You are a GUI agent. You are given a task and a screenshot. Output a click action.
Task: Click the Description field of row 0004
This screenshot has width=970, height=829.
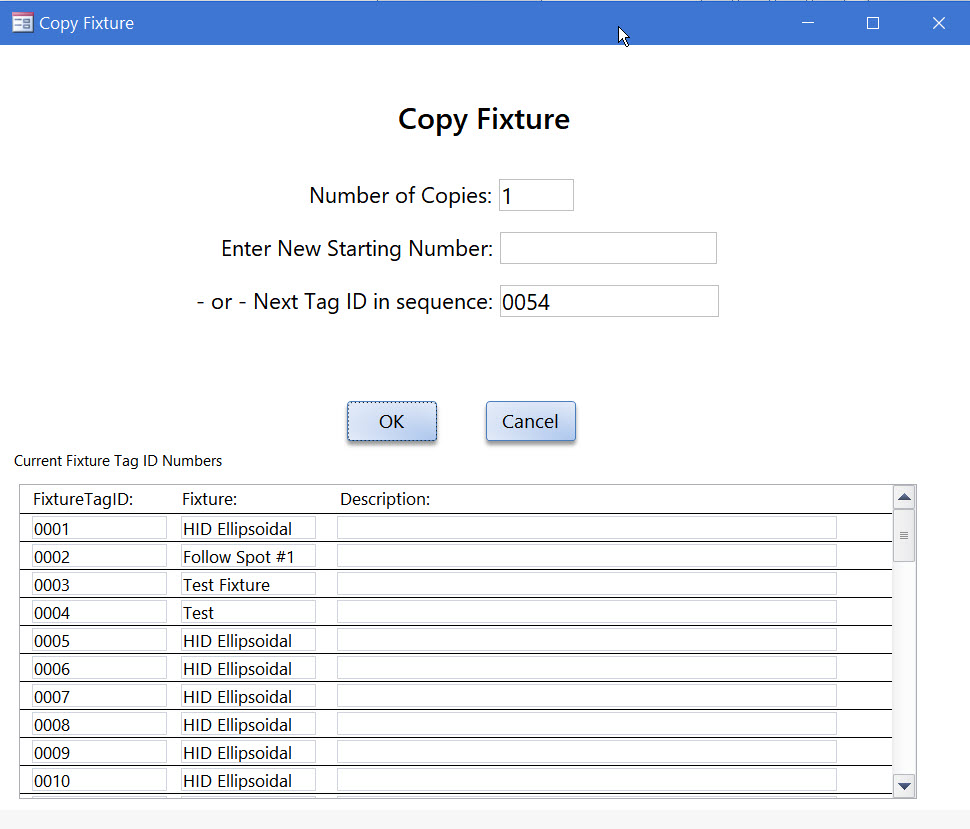tap(586, 612)
